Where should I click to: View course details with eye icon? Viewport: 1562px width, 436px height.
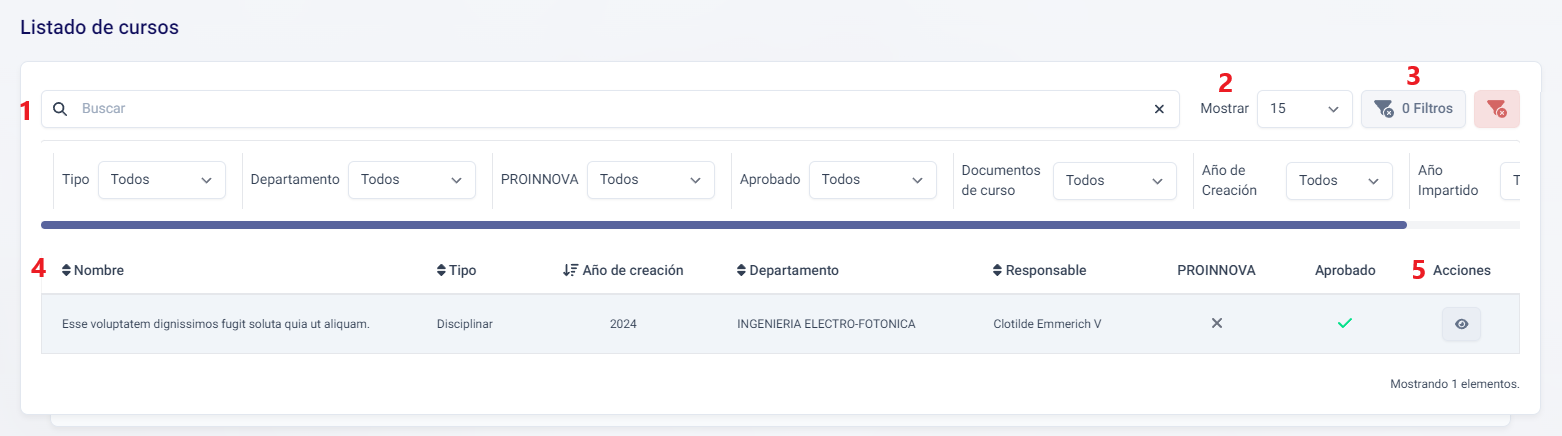point(1461,324)
